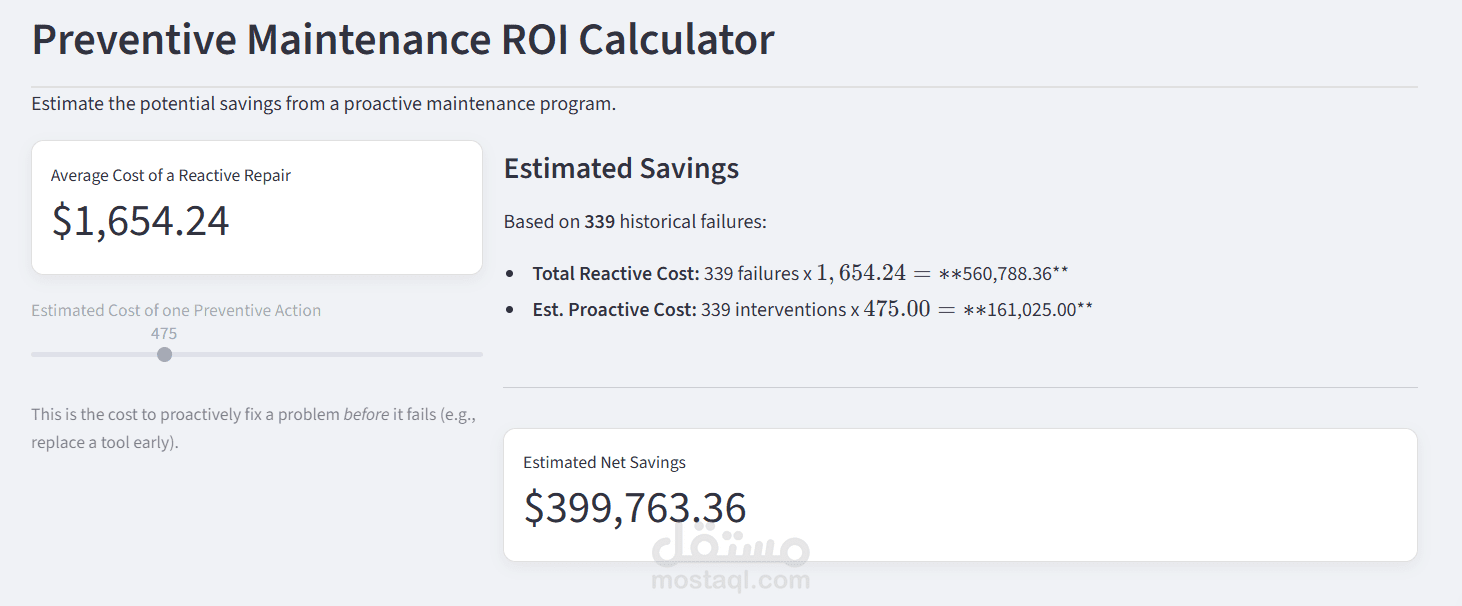Screen dimensions: 1462x606
Task: Click the slider handle set at 475
Action: [x=165, y=354]
